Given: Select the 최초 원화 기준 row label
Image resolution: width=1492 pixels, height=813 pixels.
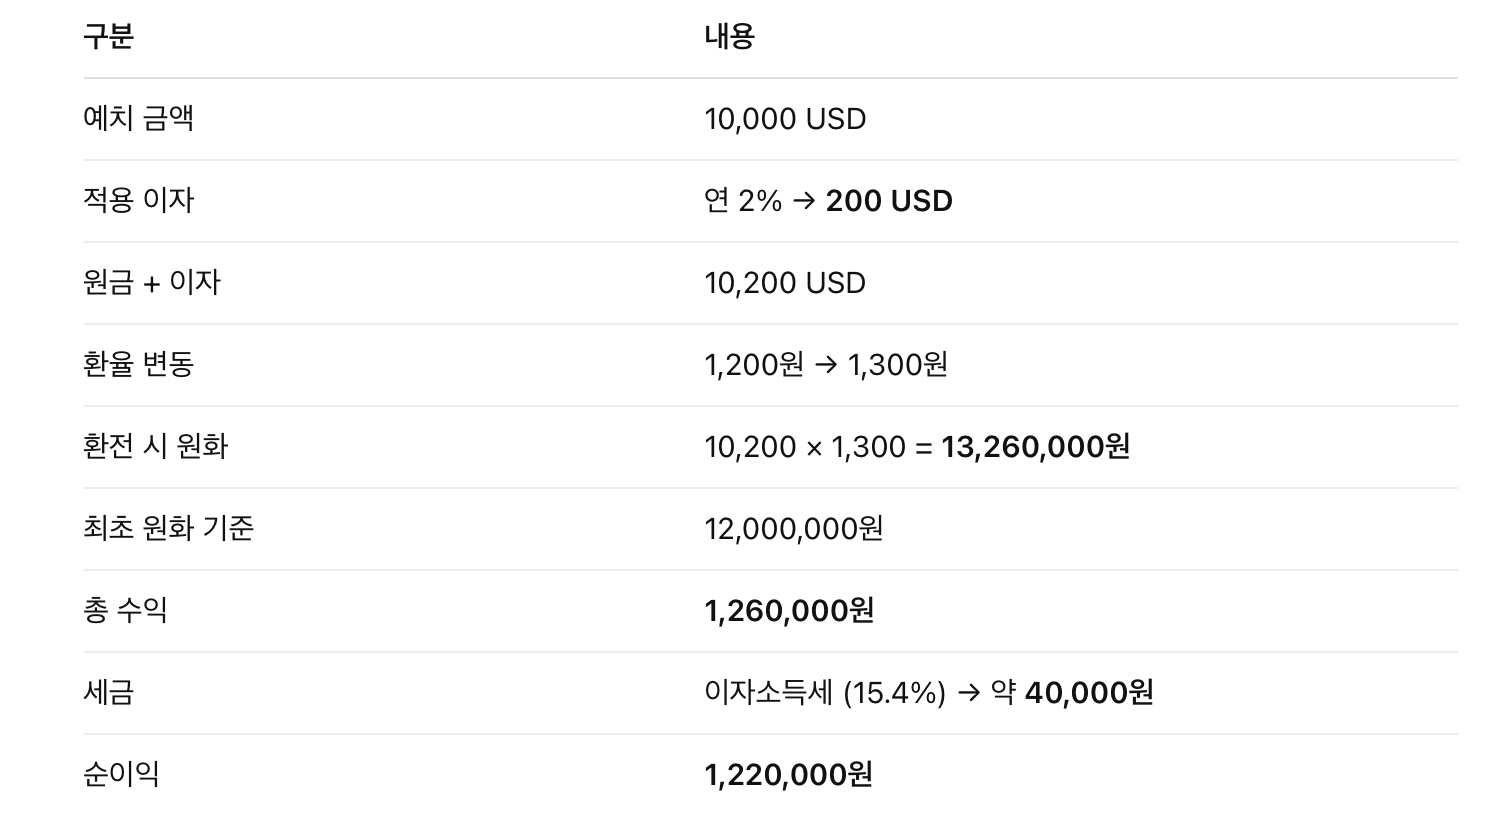Looking at the screenshot, I should [x=168, y=529].
